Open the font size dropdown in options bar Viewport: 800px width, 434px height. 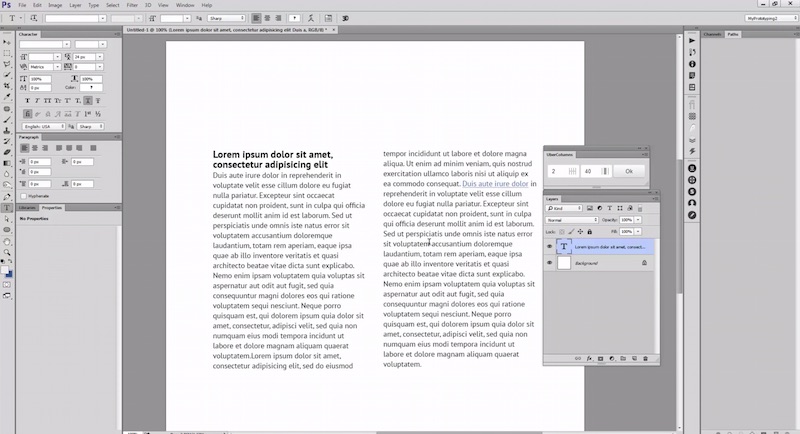pyautogui.click(x=187, y=18)
